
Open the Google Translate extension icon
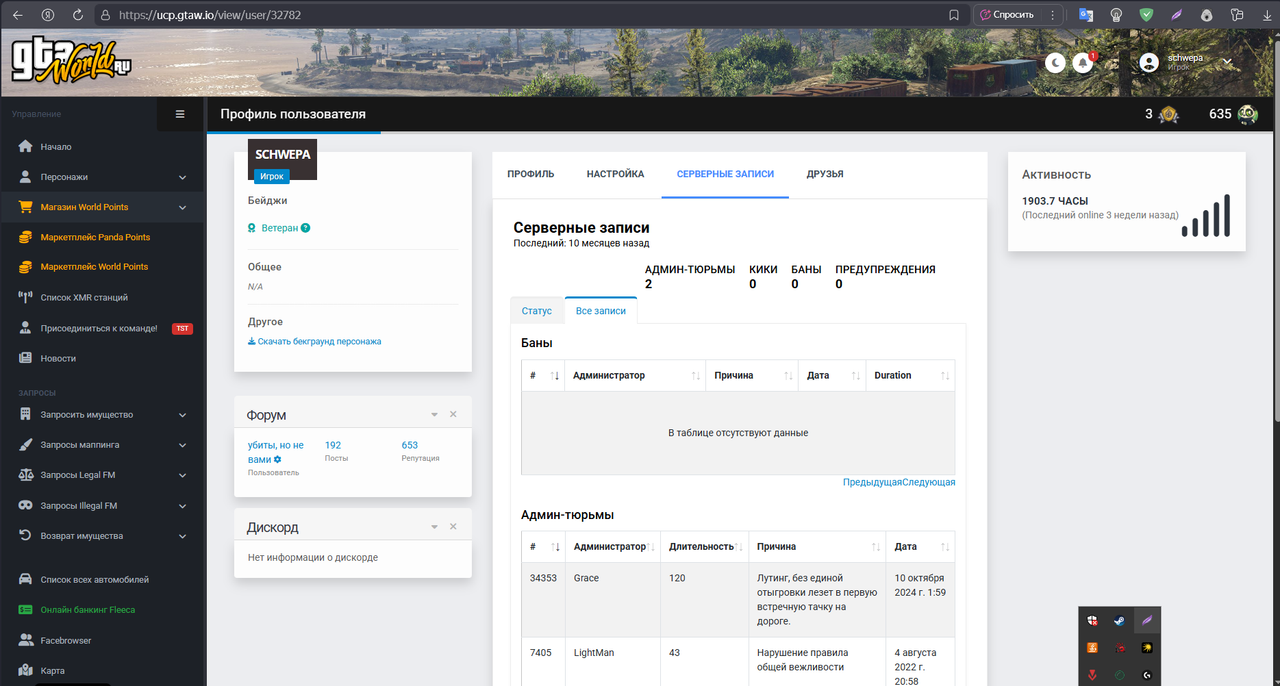(x=1086, y=15)
